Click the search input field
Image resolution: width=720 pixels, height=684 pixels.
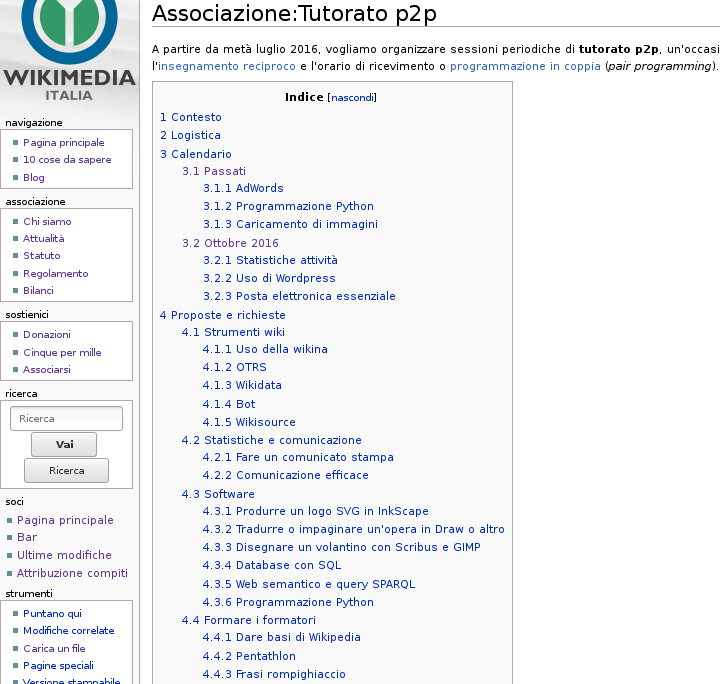click(66, 419)
